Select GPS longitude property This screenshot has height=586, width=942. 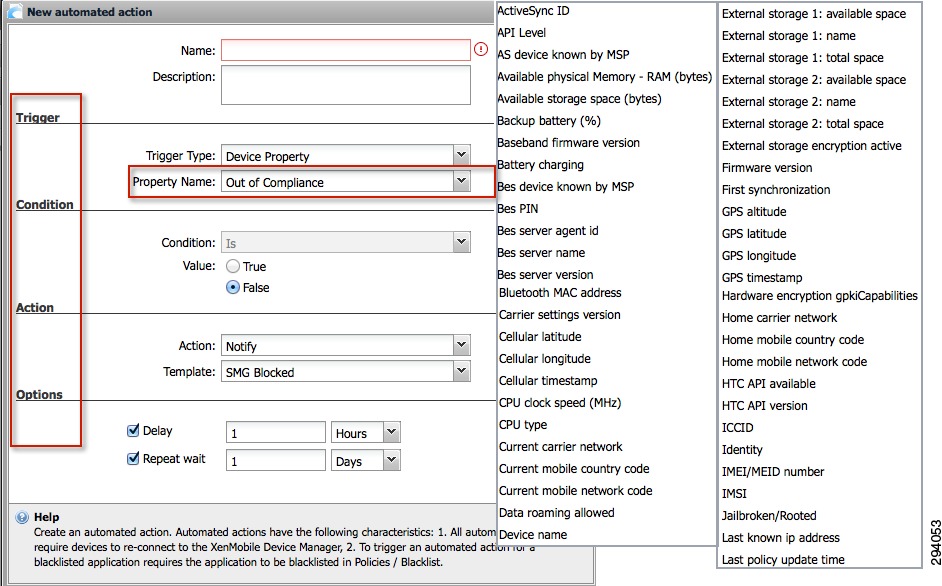click(x=759, y=256)
